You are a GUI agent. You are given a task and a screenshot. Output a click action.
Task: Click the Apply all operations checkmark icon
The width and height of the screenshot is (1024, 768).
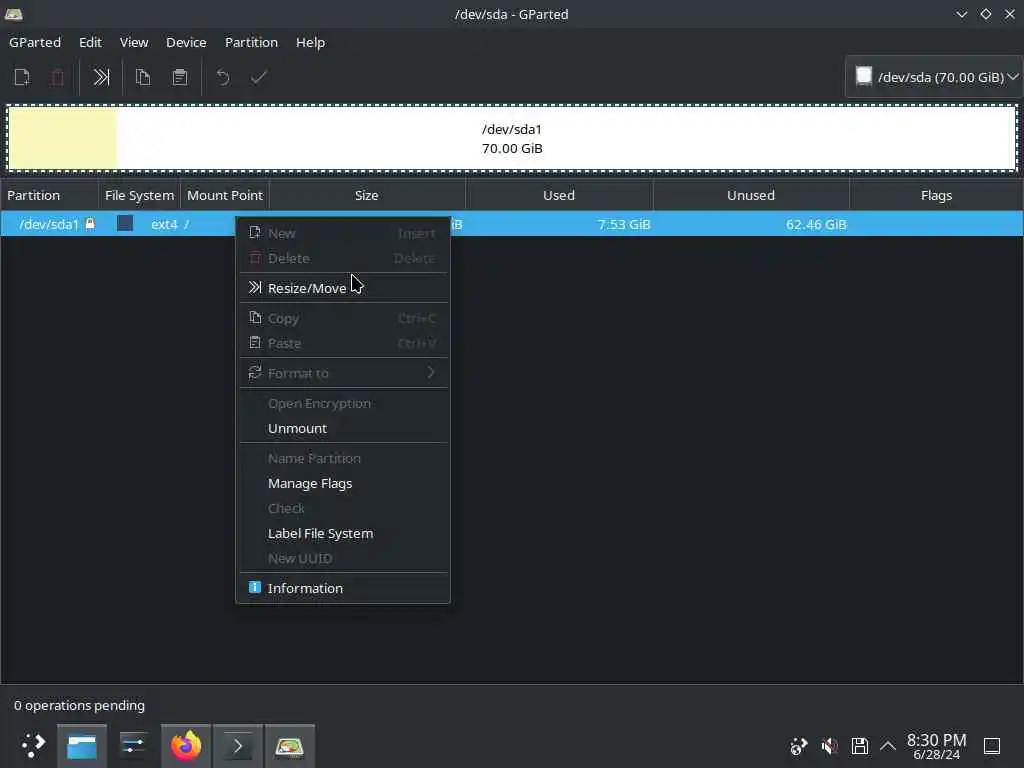[x=259, y=78]
